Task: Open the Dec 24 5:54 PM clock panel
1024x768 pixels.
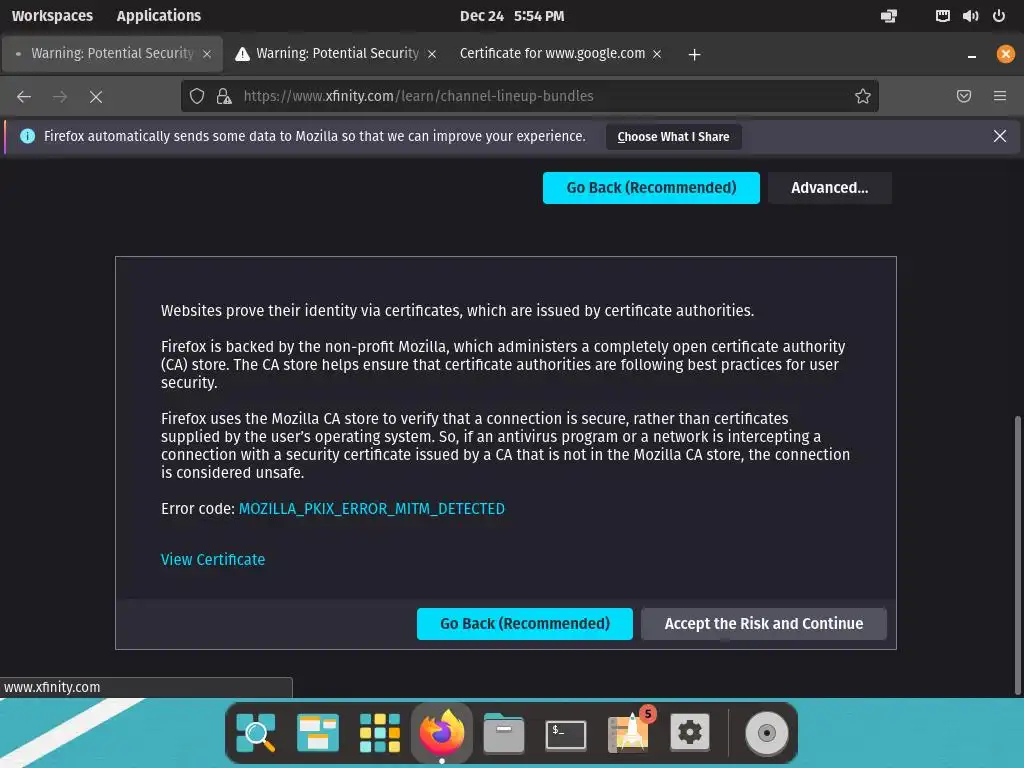Action: click(x=512, y=16)
